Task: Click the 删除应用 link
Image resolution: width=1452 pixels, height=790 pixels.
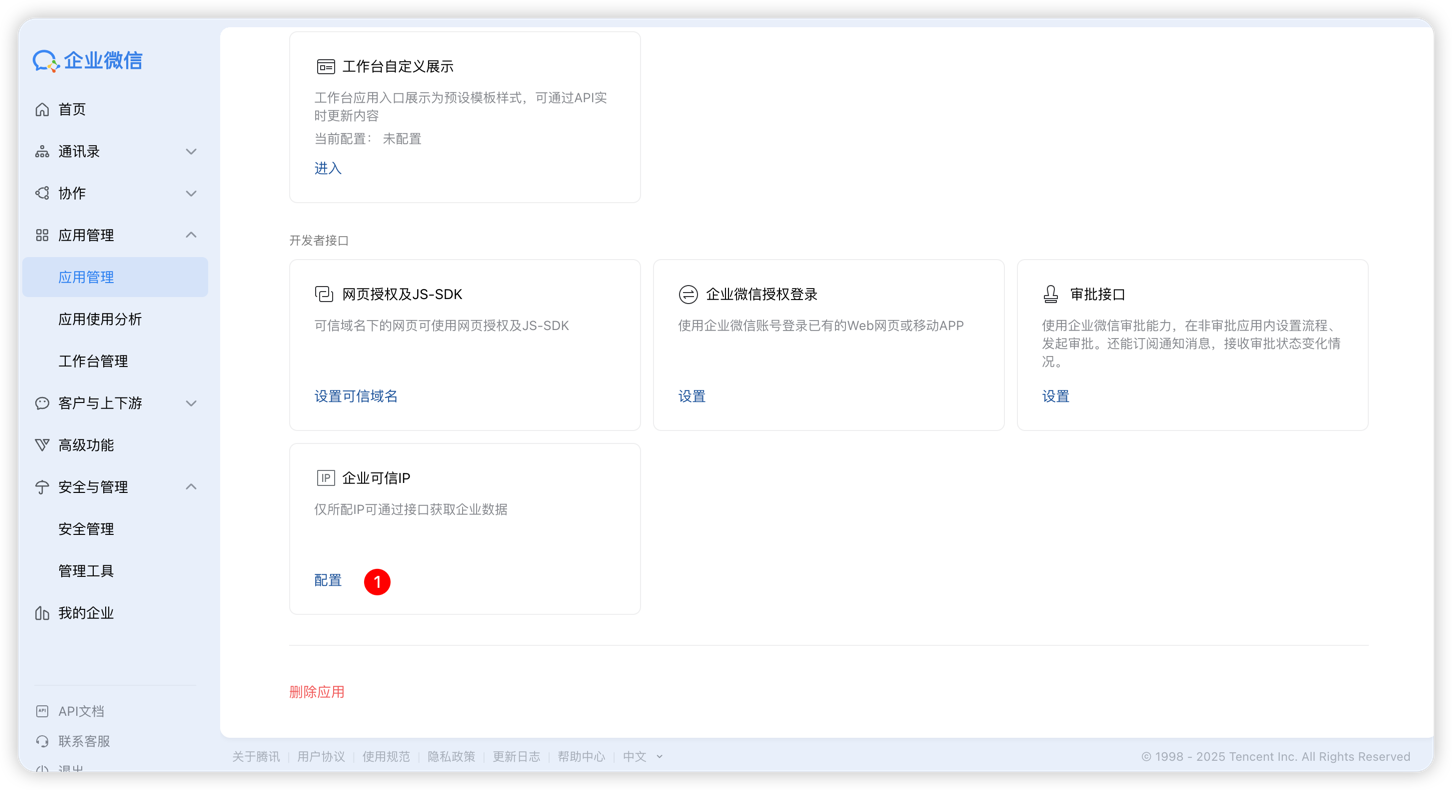Action: pos(317,691)
